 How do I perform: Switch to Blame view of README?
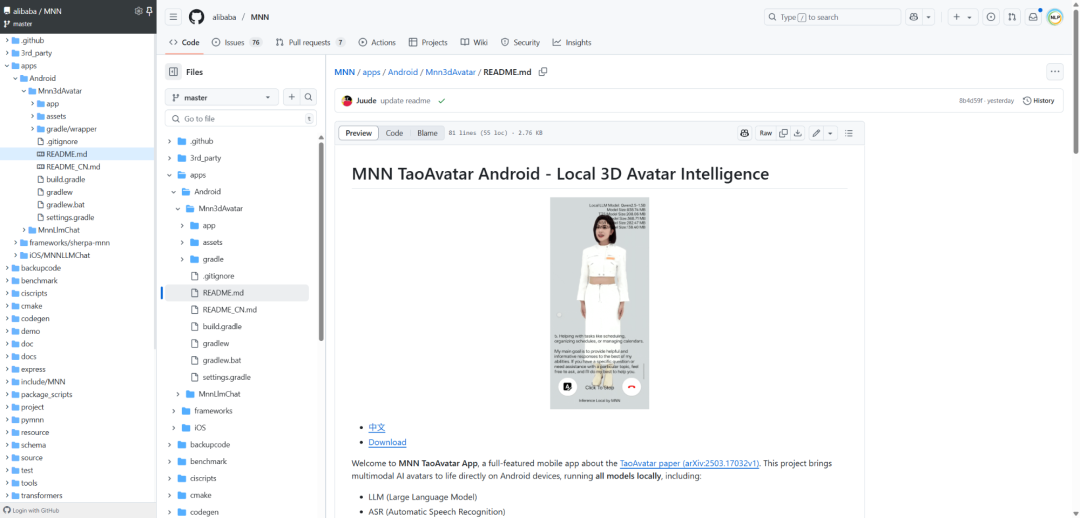[x=427, y=133]
